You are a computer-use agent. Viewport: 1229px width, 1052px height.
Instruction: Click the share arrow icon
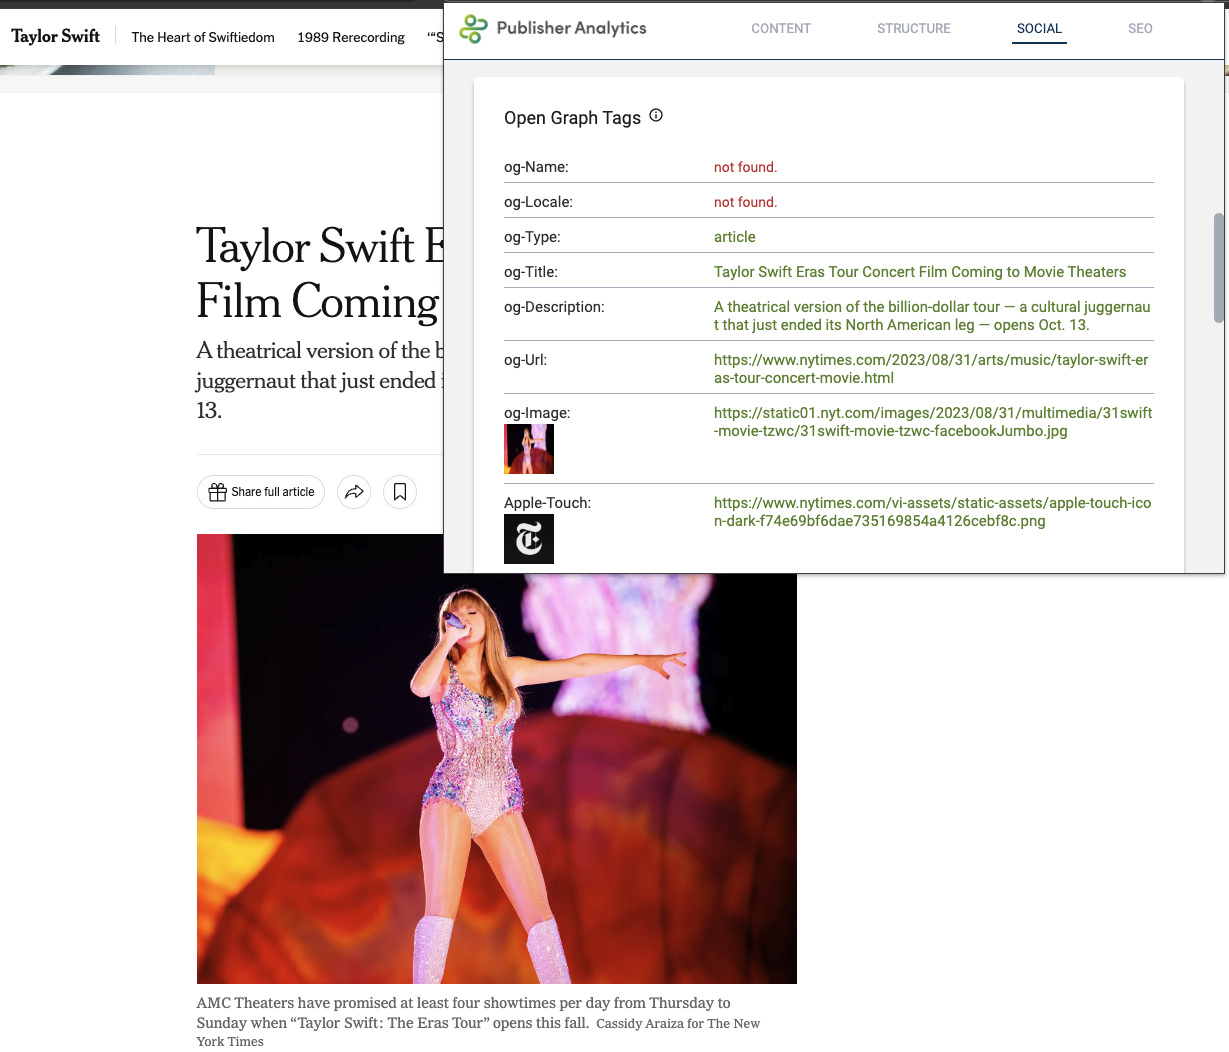point(354,492)
